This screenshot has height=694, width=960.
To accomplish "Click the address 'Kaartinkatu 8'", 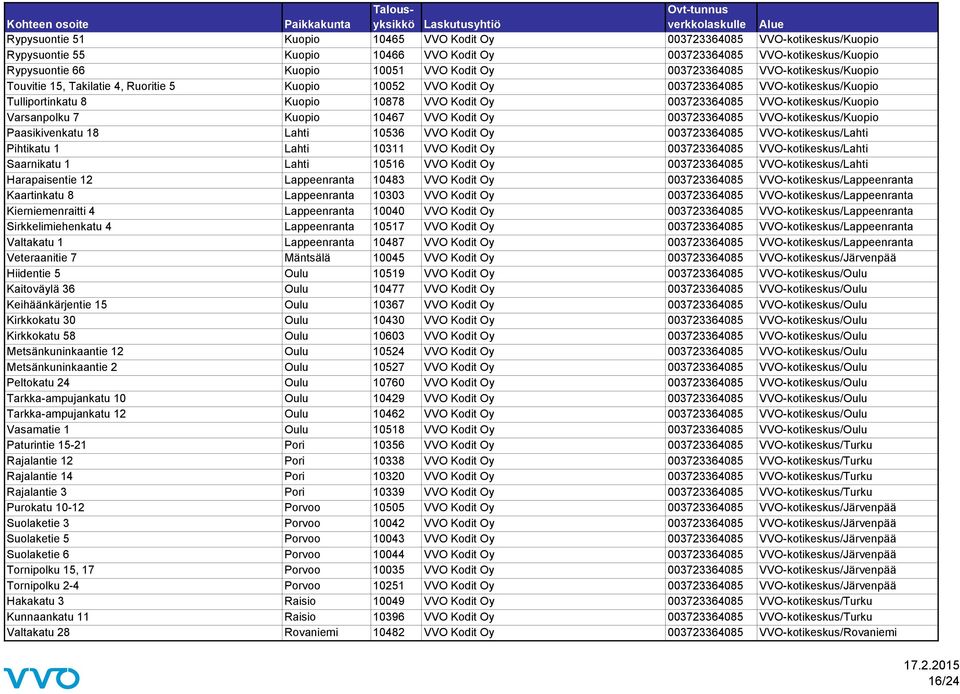I will tap(40, 195).
